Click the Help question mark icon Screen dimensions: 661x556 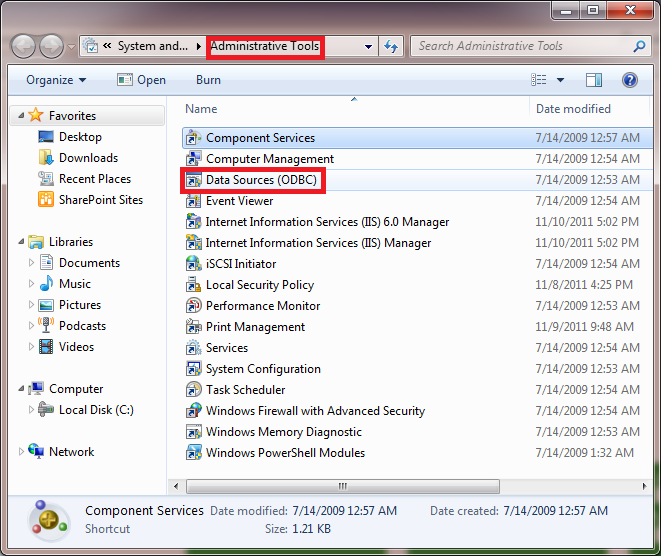coord(630,80)
